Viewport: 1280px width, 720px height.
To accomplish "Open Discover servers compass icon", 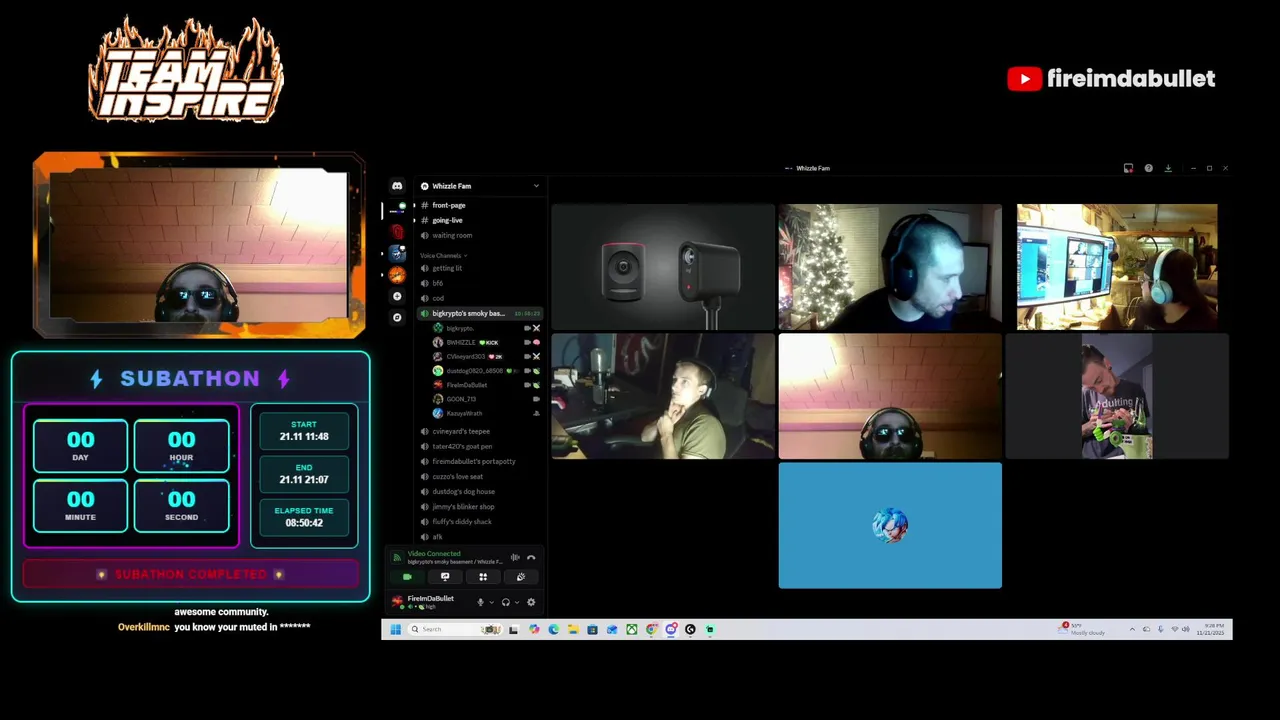I will (x=397, y=317).
